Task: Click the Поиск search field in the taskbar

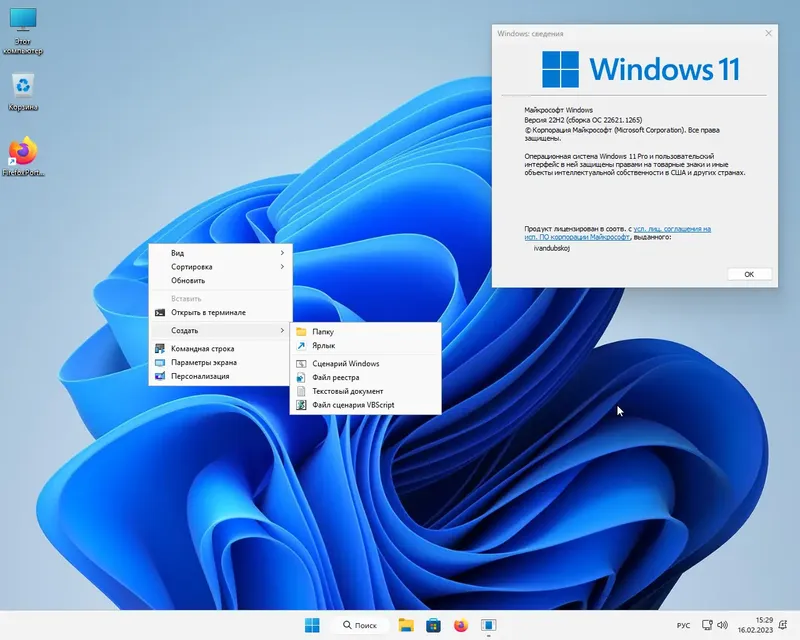Action: [x=362, y=625]
